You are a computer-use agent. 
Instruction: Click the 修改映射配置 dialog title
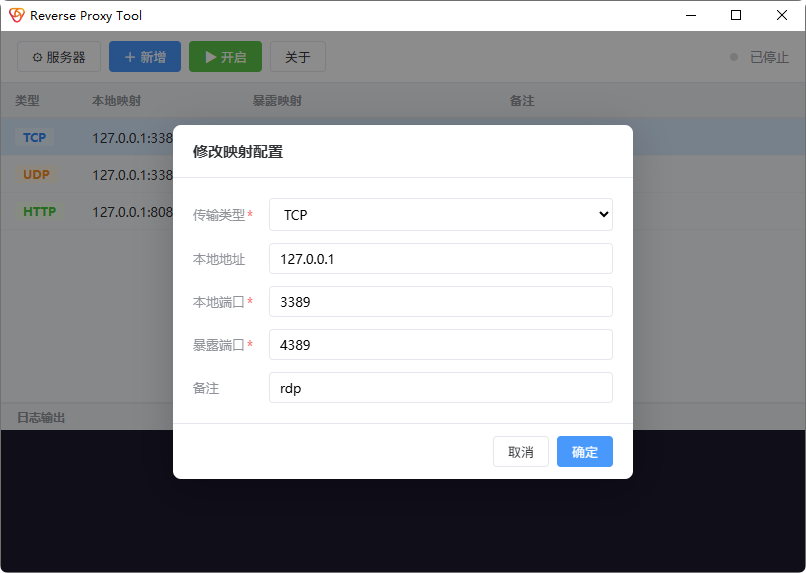(237, 152)
